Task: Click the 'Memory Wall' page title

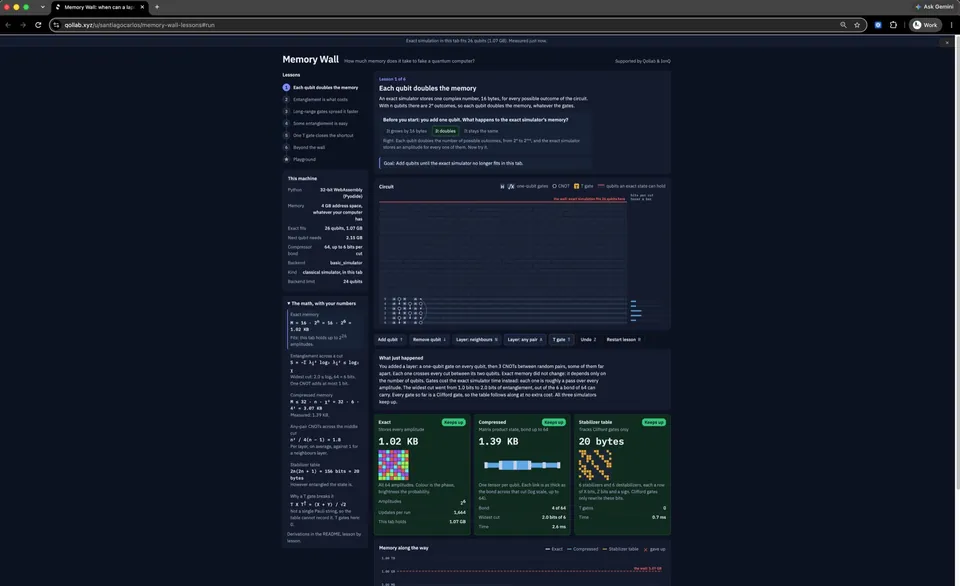Action: [x=310, y=59]
